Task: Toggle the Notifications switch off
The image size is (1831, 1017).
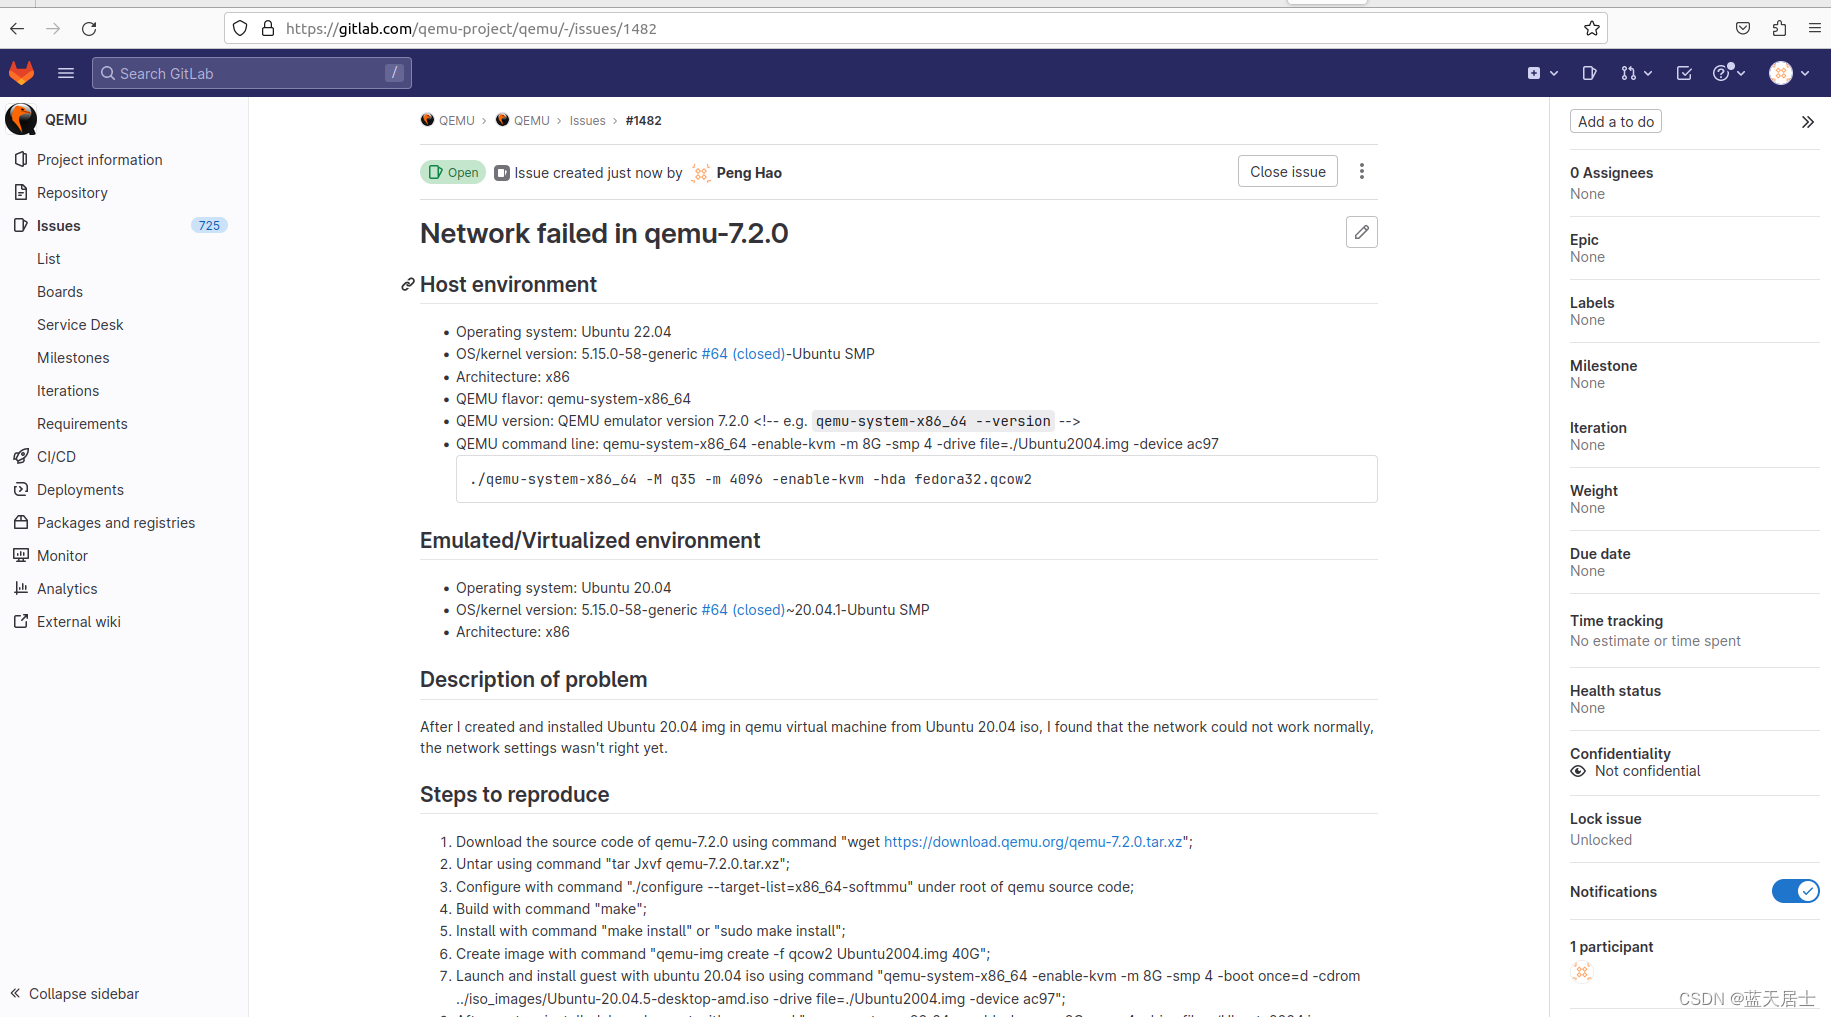Action: point(1795,891)
